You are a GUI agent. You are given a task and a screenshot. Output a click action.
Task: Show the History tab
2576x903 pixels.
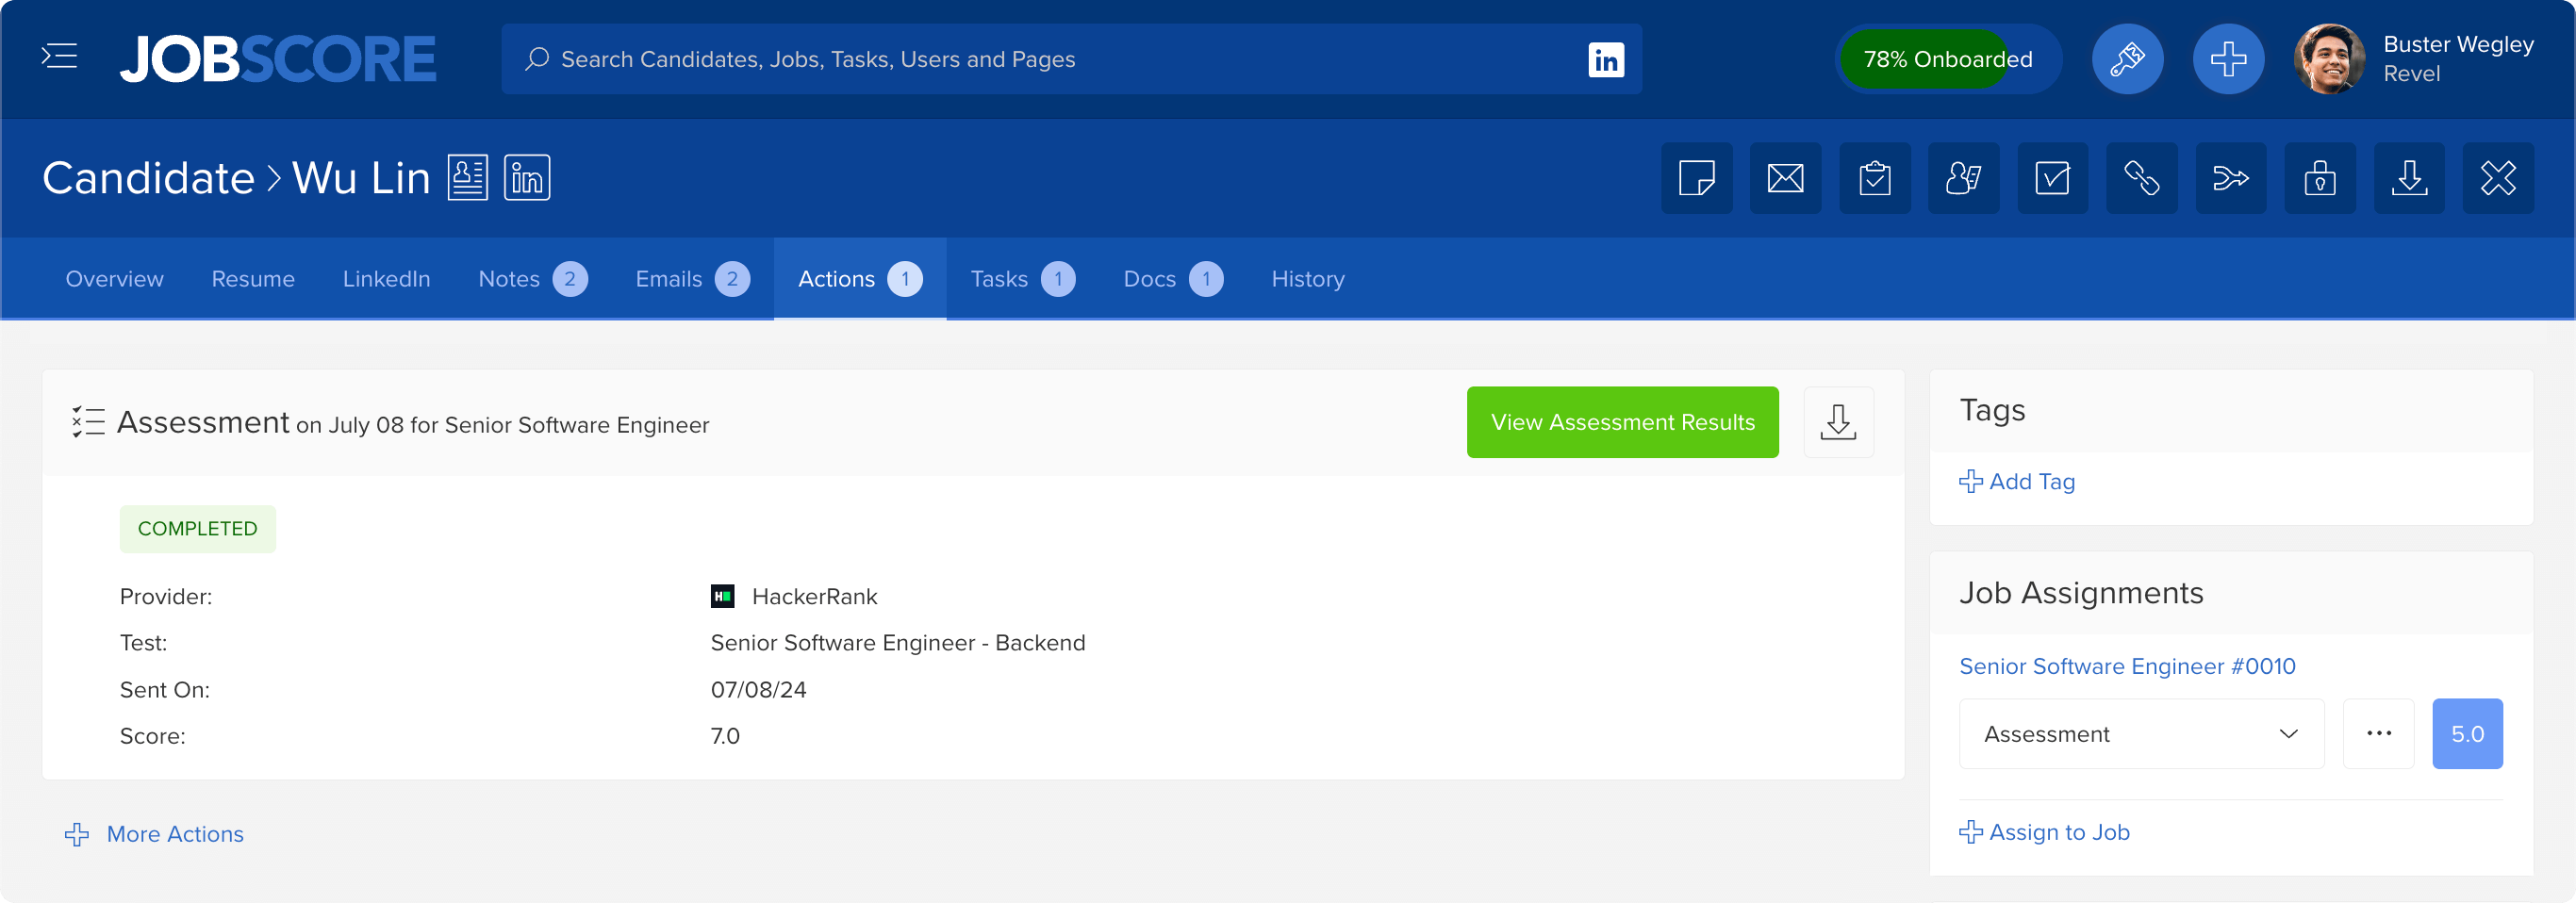click(1308, 279)
